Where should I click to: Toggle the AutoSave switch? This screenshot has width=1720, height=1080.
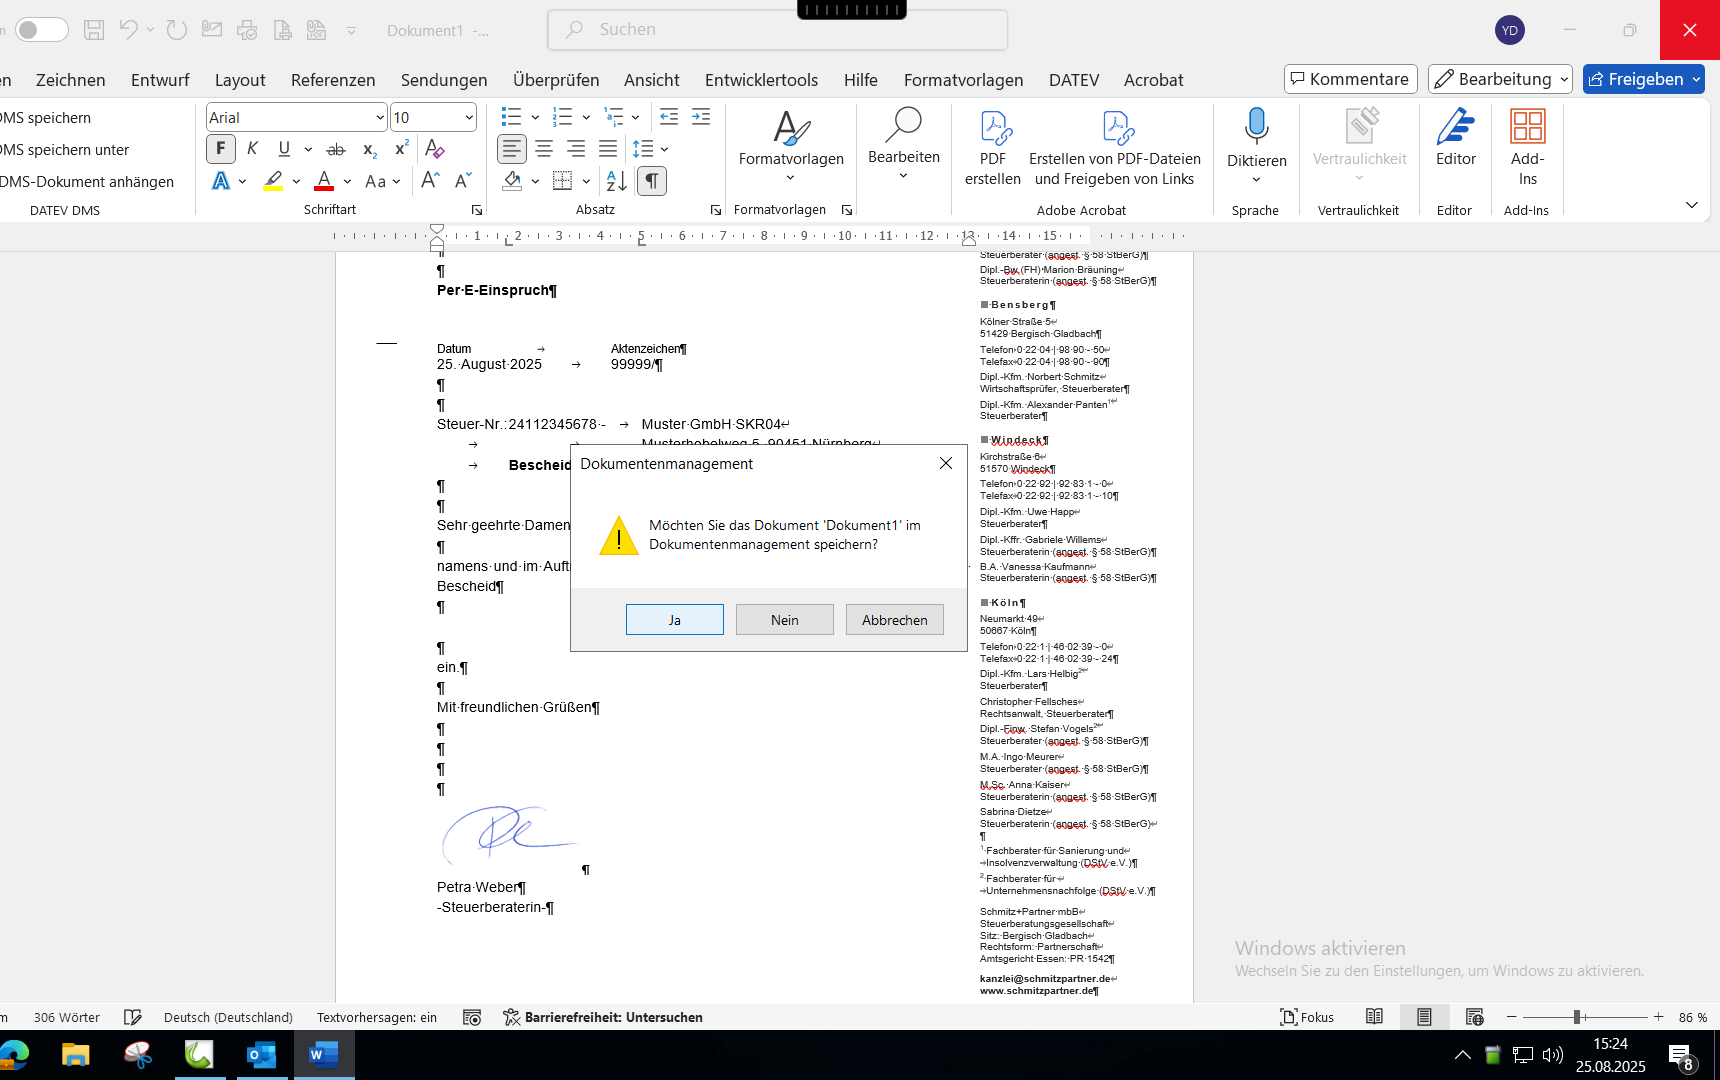(x=42, y=30)
